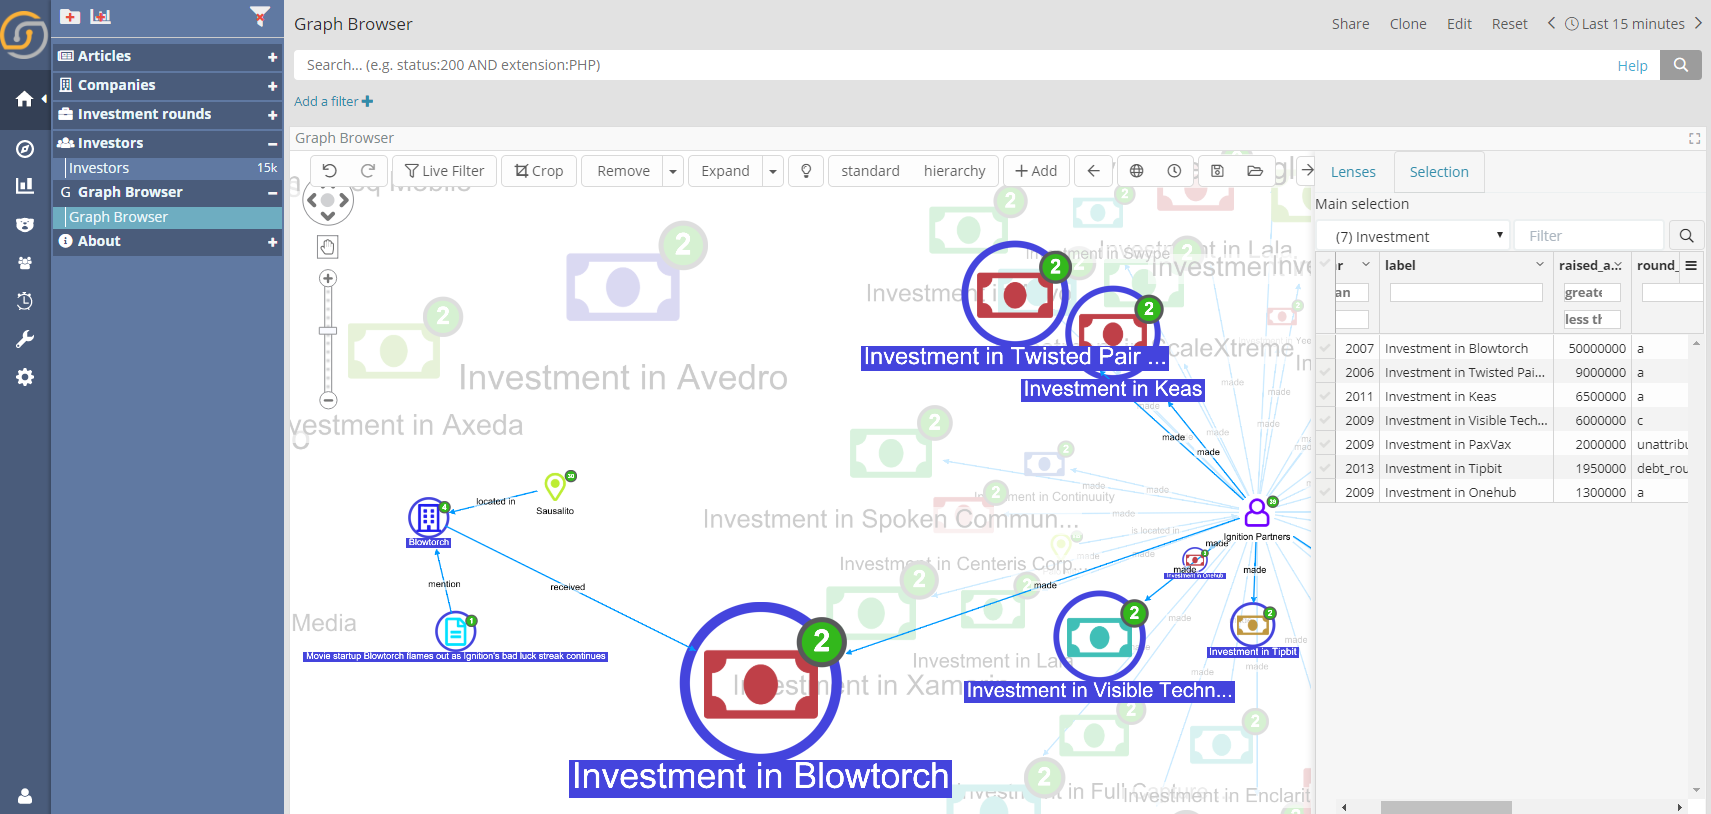Toggle the globe map mode icon
This screenshot has height=814, width=1711.
point(1136,171)
